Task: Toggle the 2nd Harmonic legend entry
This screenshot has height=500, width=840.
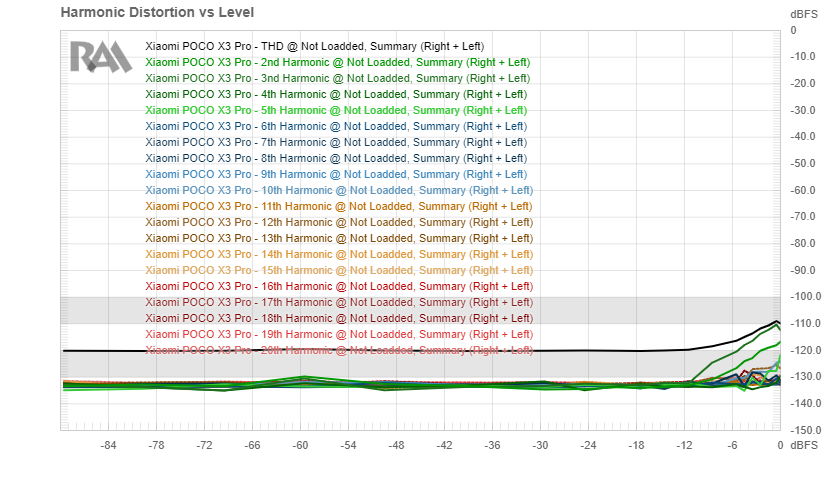Action: tap(338, 63)
